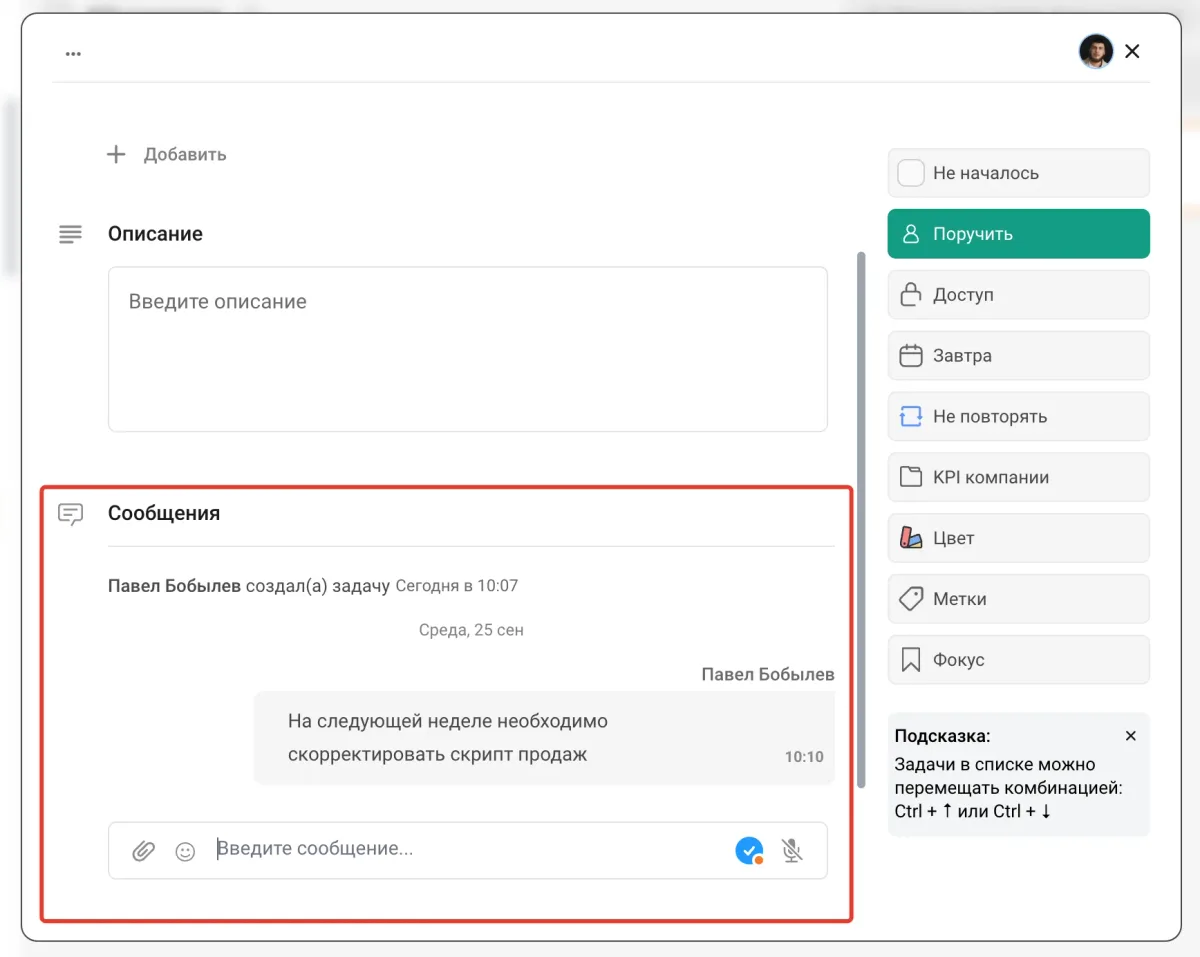Toggle the Не началось status checkbox
The image size is (1200, 957).
pyautogui.click(x=911, y=173)
